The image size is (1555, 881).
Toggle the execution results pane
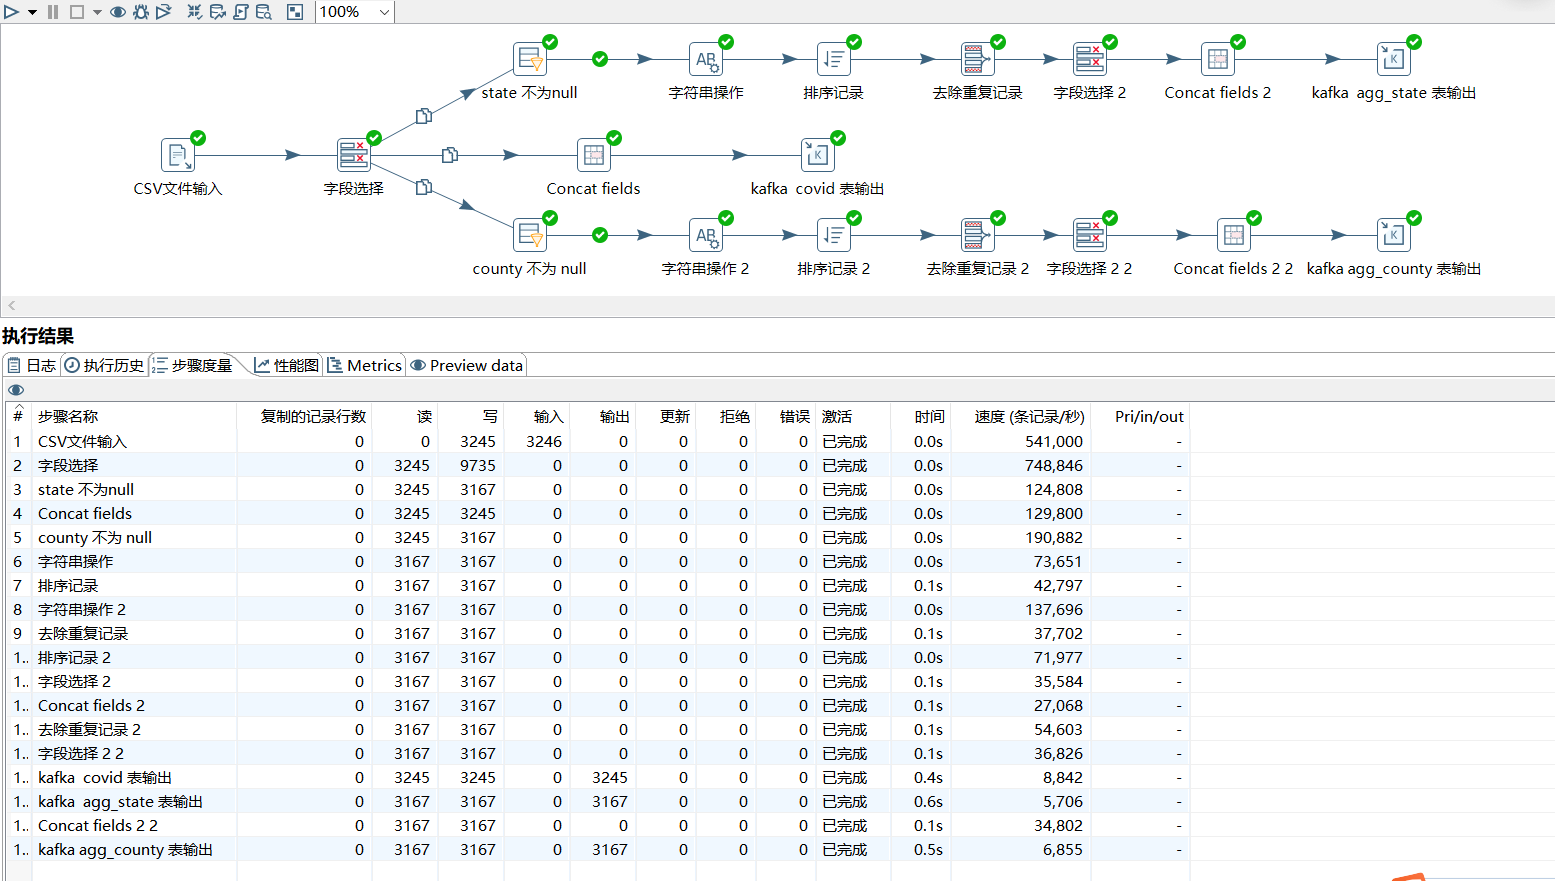(295, 12)
